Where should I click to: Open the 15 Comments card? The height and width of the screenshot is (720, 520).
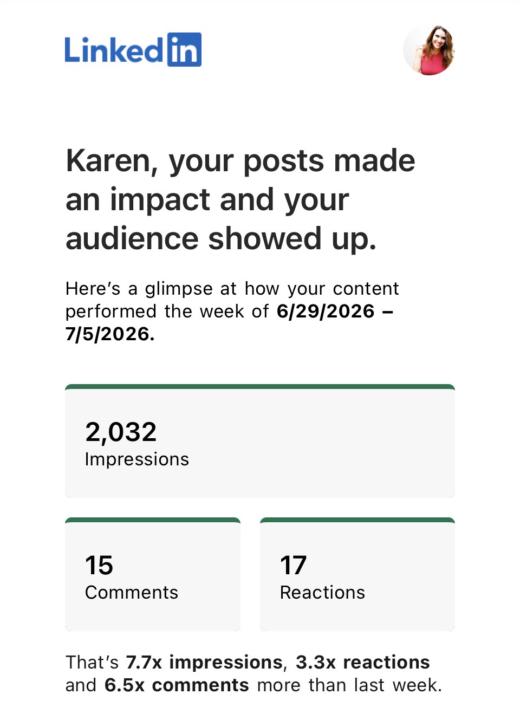point(153,574)
